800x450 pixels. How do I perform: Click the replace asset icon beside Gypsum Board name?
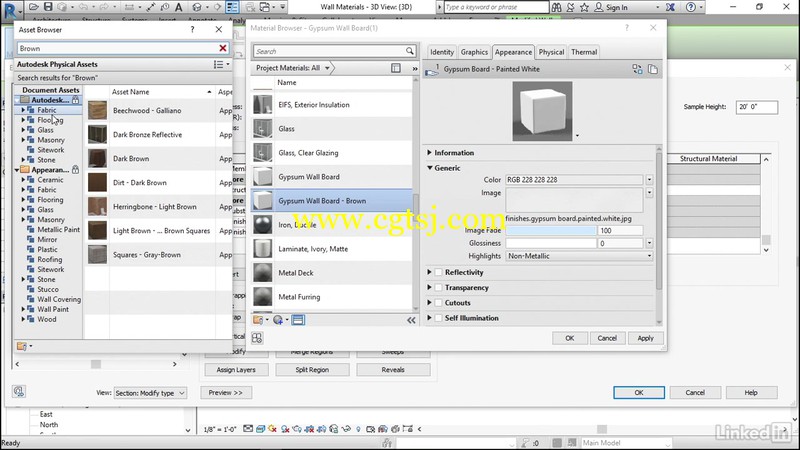[x=637, y=69]
